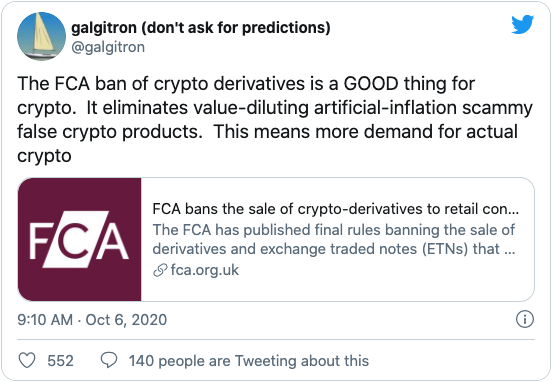The image size is (553, 382).
Task: Click the word 'crypto' on tweet's last line
Action: tap(44, 156)
